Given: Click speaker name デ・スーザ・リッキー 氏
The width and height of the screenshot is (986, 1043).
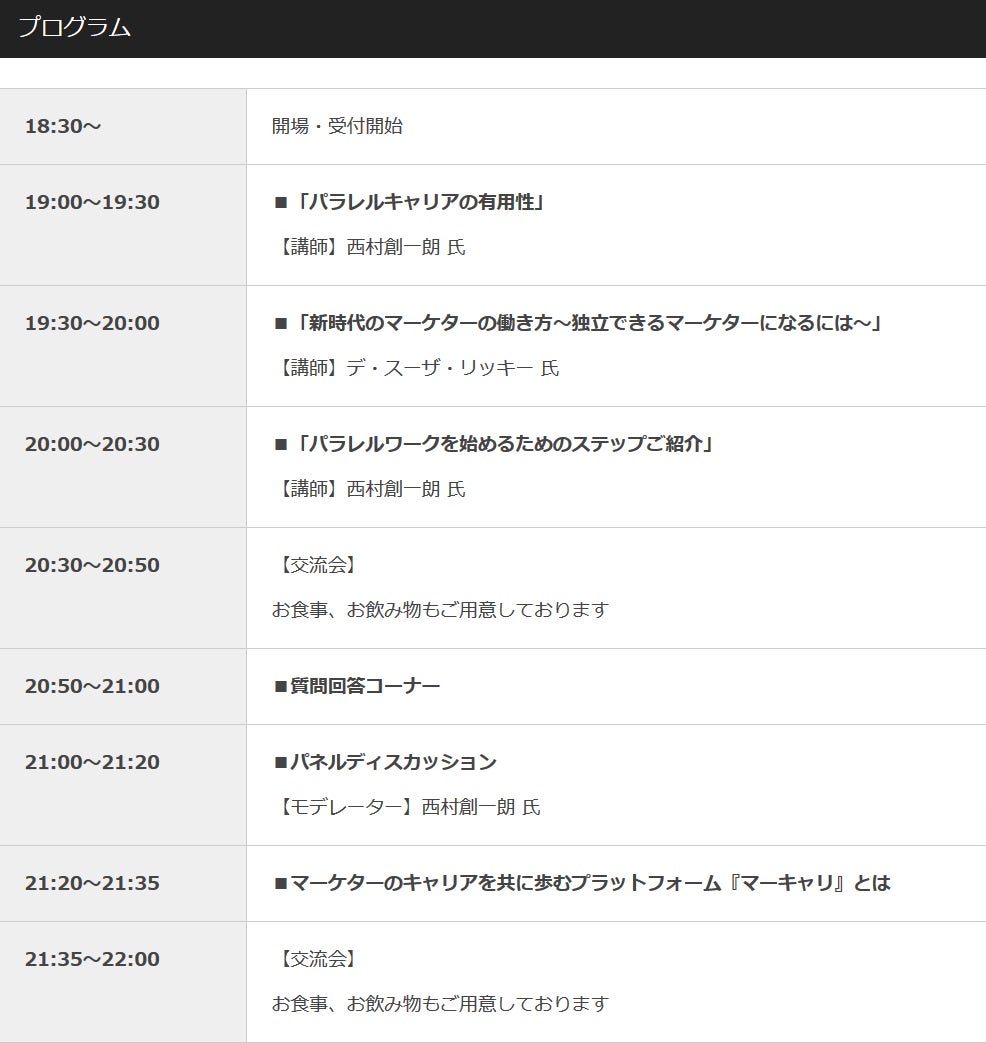Looking at the screenshot, I should [416, 368].
